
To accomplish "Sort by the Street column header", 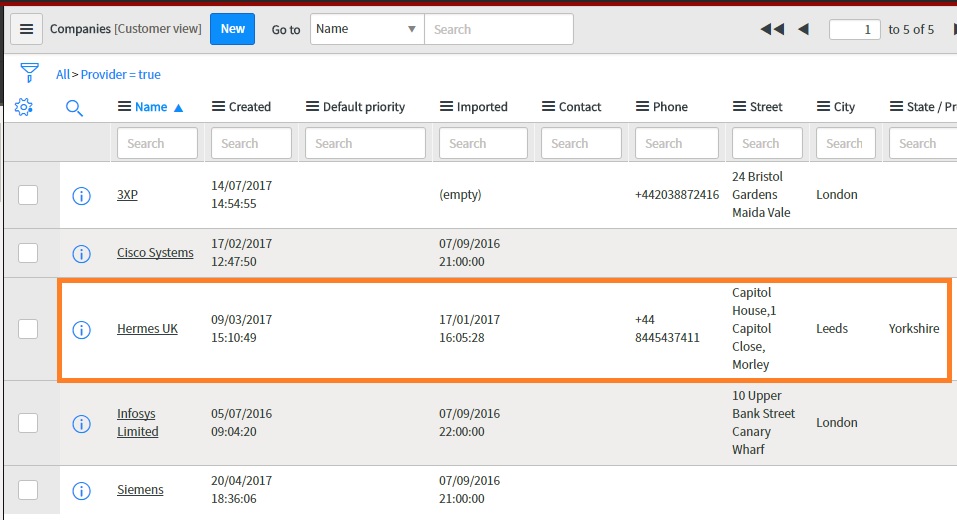I will click(766, 107).
